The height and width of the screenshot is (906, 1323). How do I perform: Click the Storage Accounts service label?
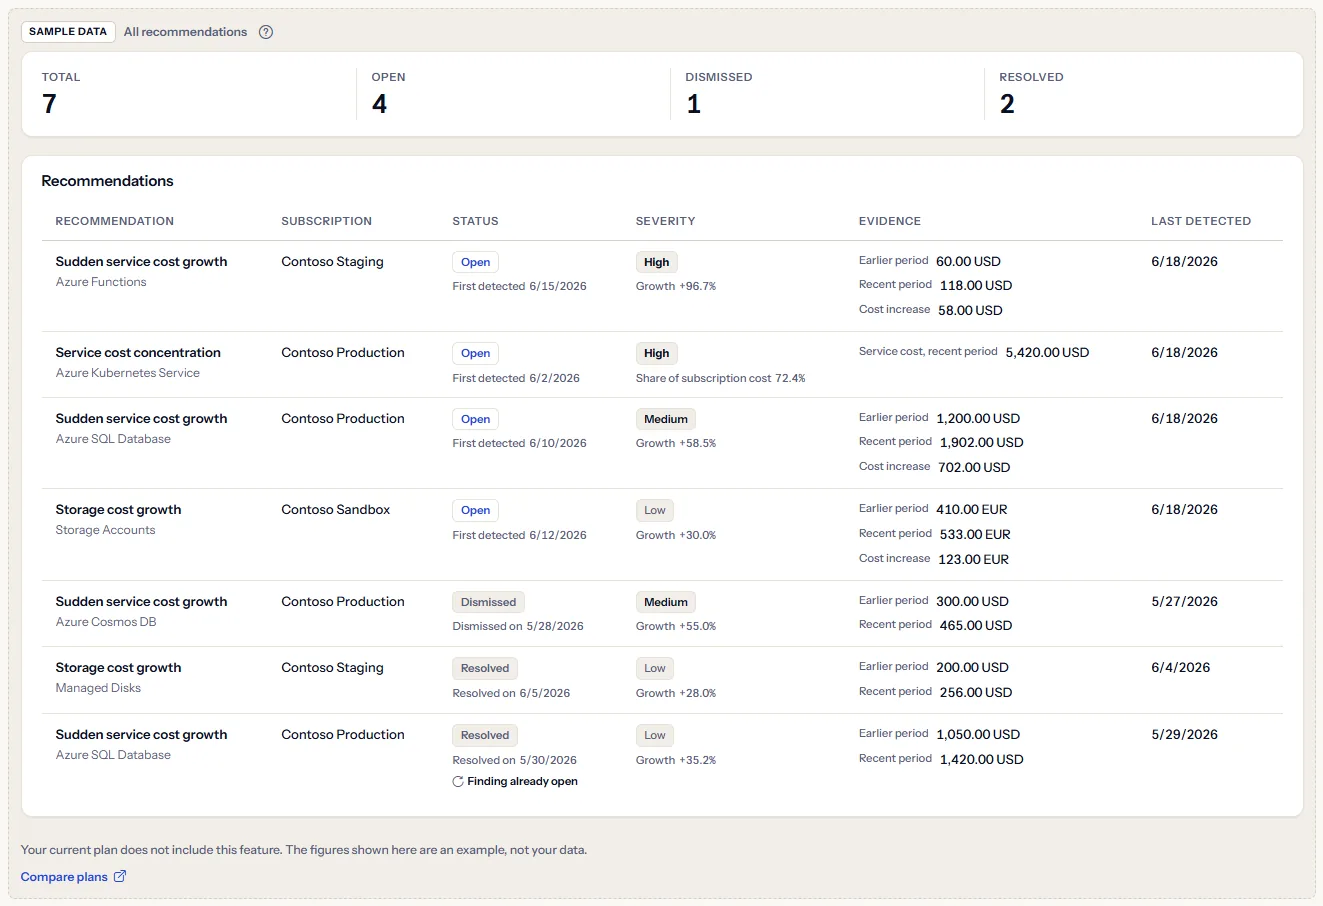coord(106,530)
